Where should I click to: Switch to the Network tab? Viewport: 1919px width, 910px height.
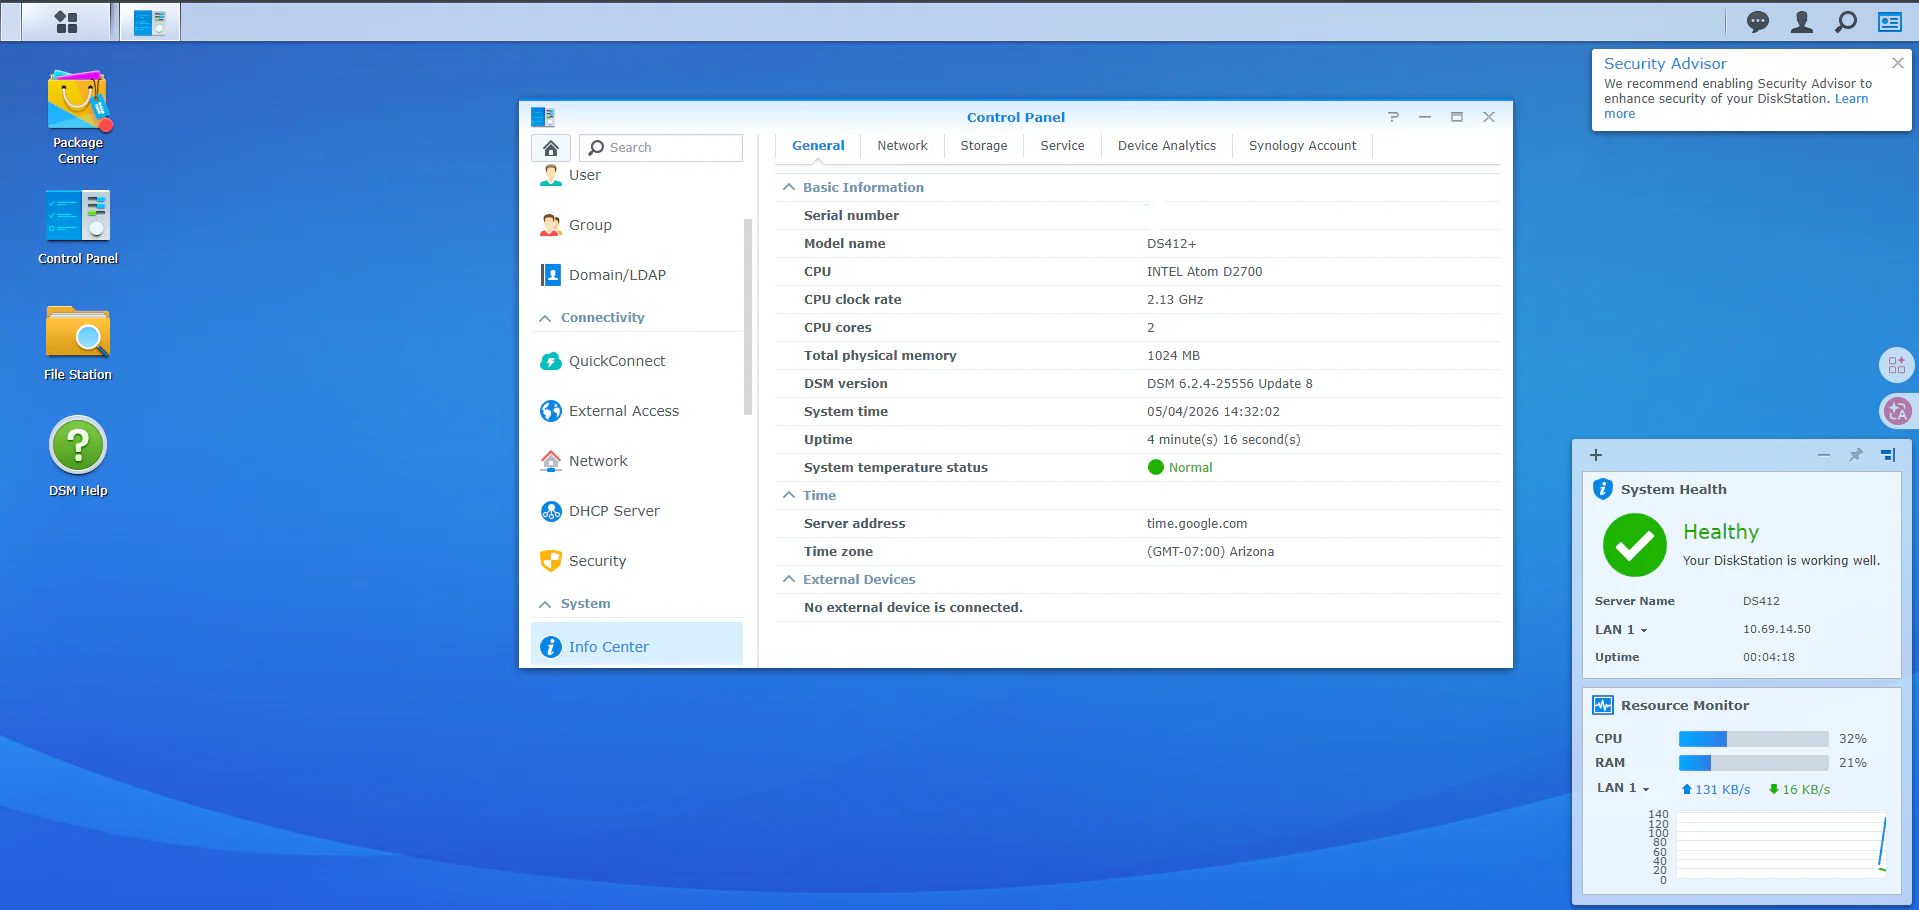click(x=902, y=146)
